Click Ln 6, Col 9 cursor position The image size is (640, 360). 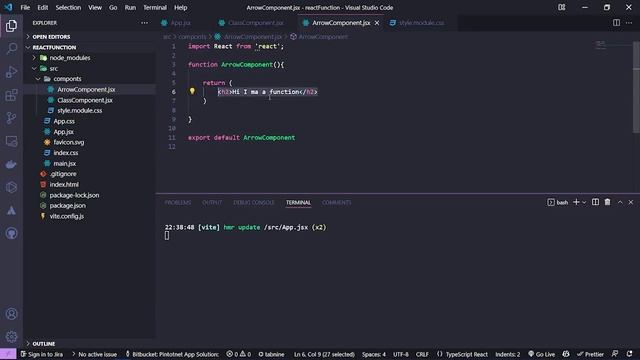324,354
